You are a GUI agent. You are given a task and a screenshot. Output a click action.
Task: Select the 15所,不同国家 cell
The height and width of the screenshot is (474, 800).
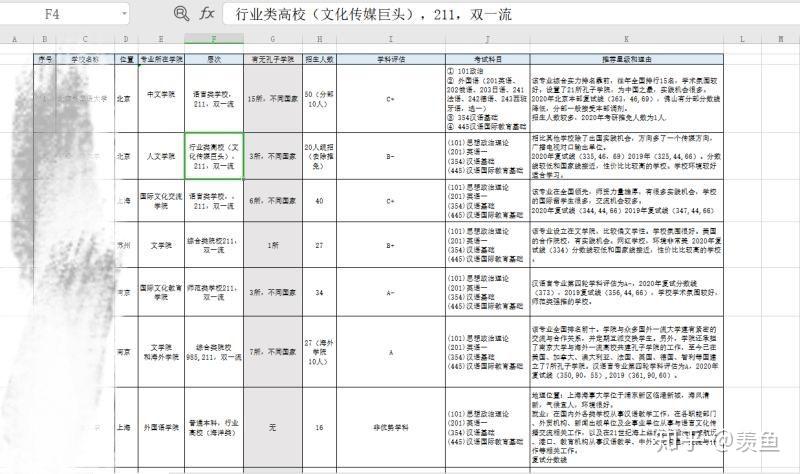click(x=273, y=98)
